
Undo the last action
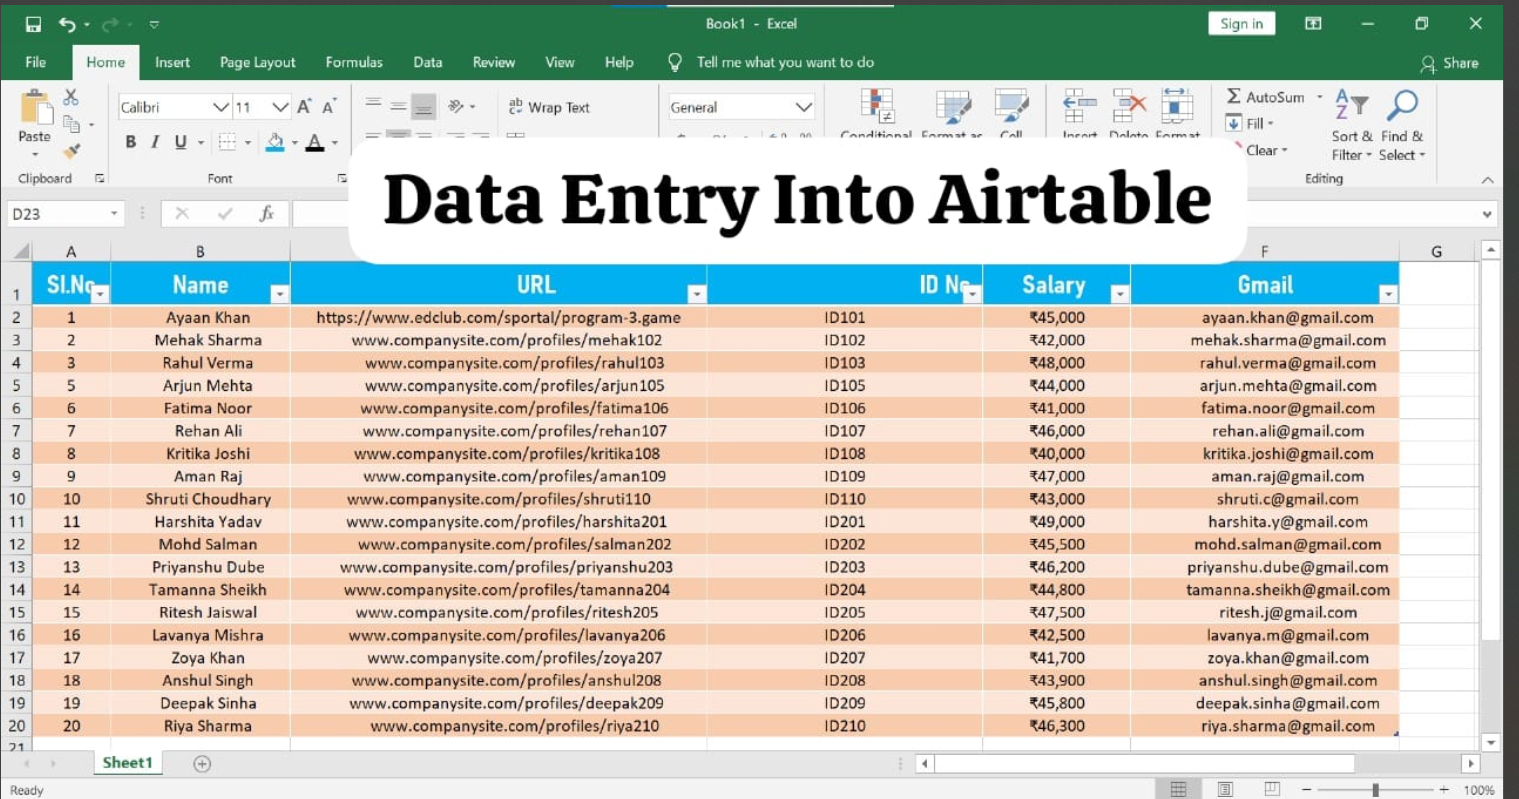coord(67,24)
